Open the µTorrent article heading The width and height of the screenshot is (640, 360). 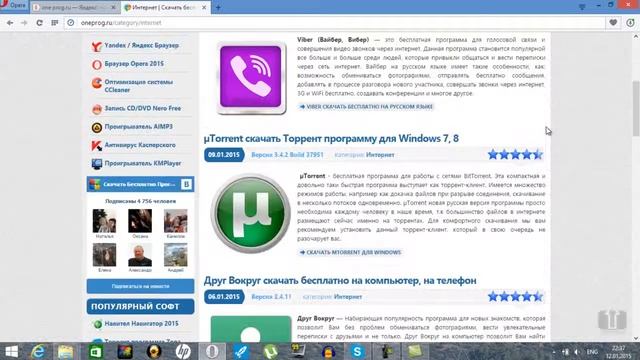(x=331, y=138)
